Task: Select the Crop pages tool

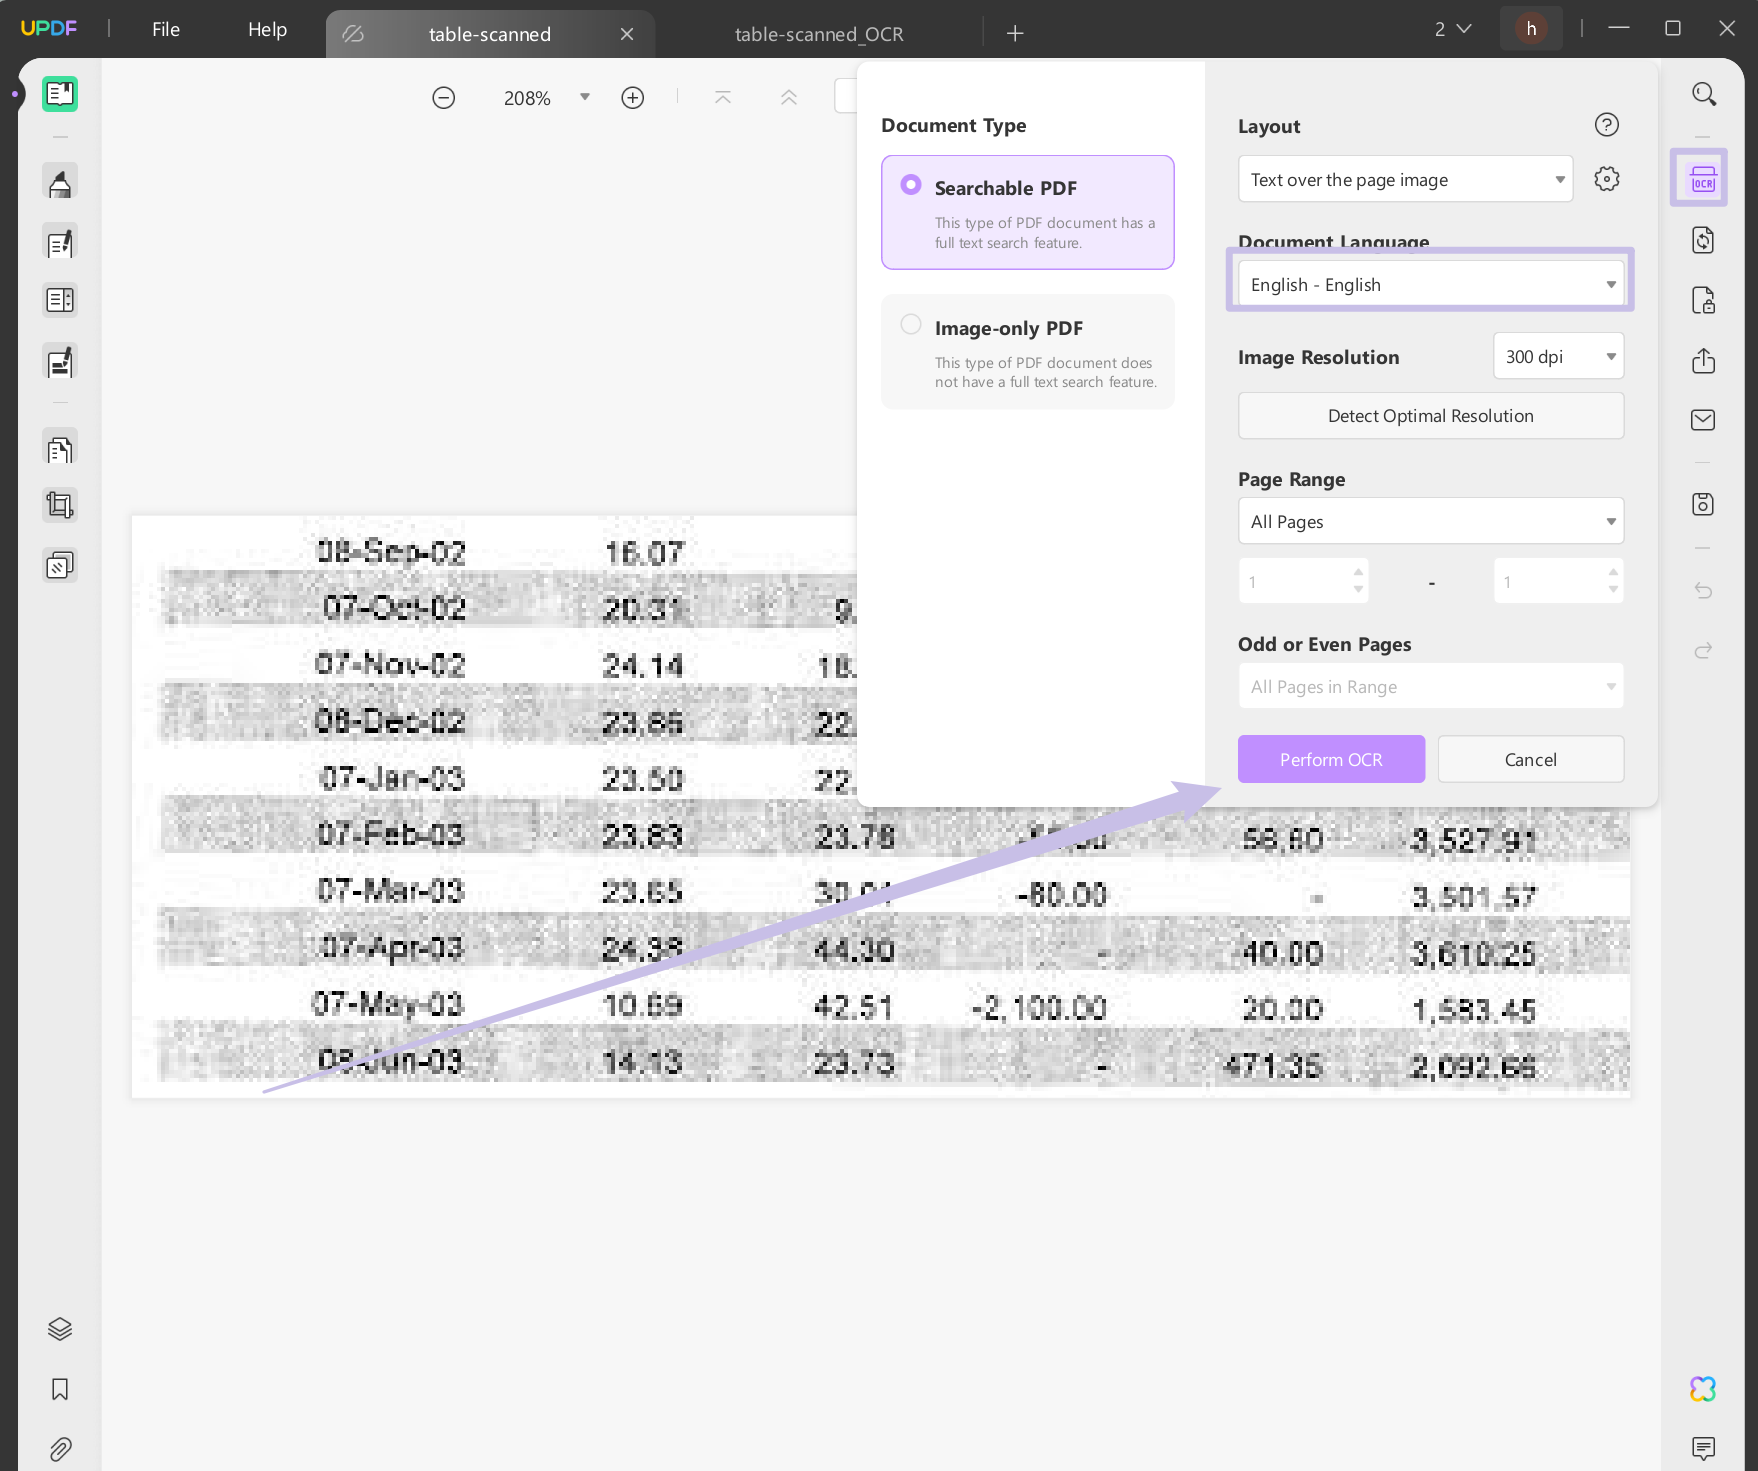Action: point(59,504)
